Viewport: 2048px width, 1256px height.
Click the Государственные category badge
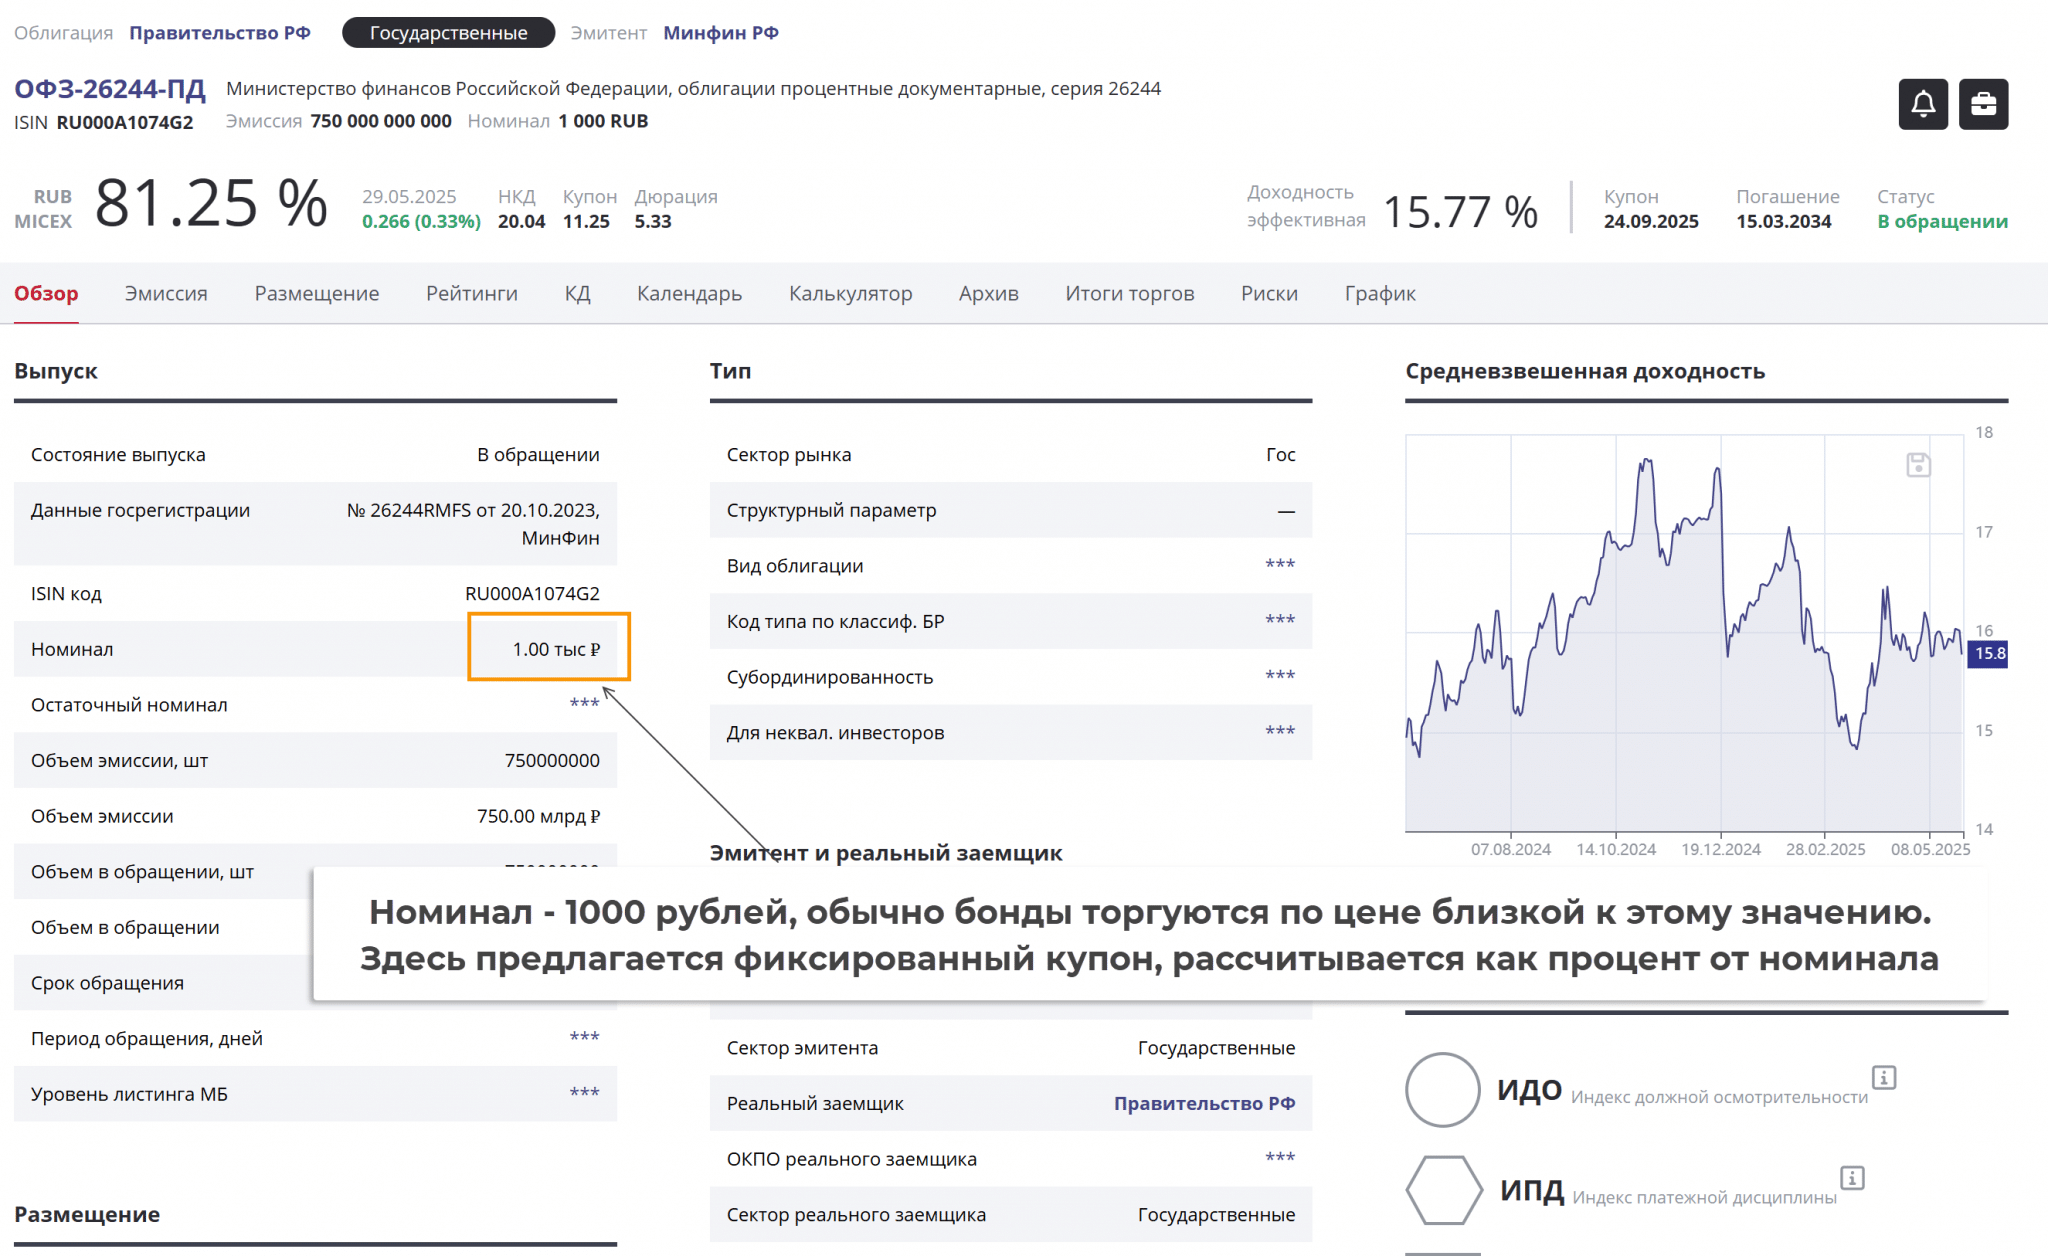[x=448, y=33]
